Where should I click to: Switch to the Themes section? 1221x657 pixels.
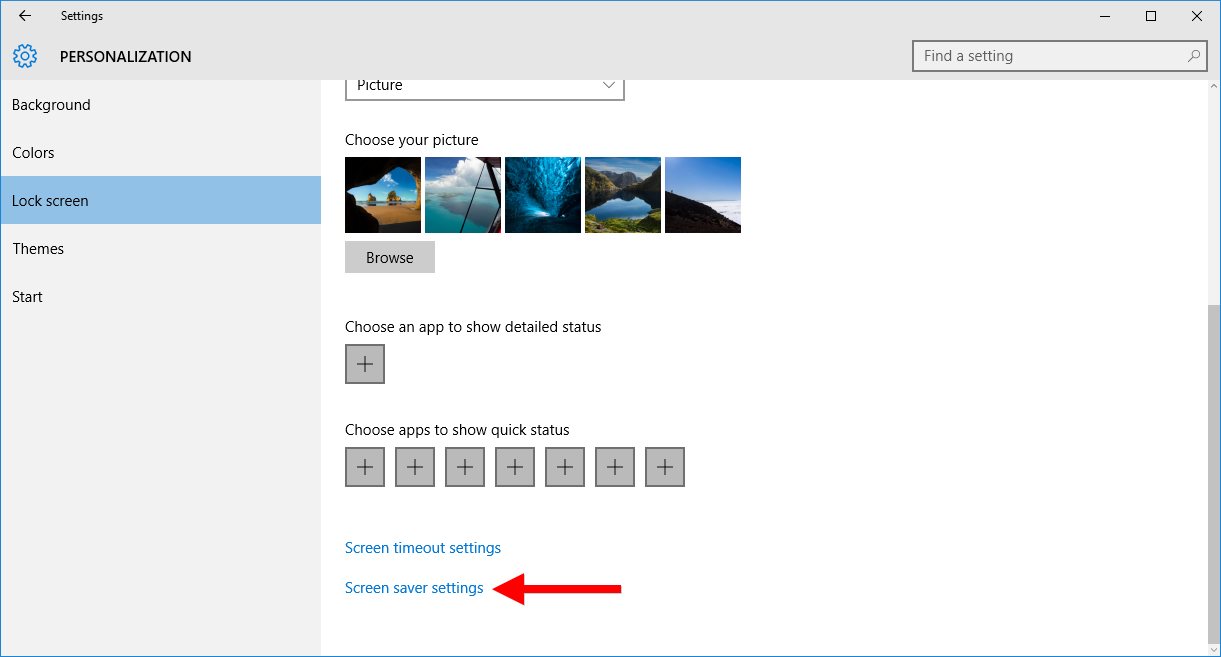coord(38,248)
